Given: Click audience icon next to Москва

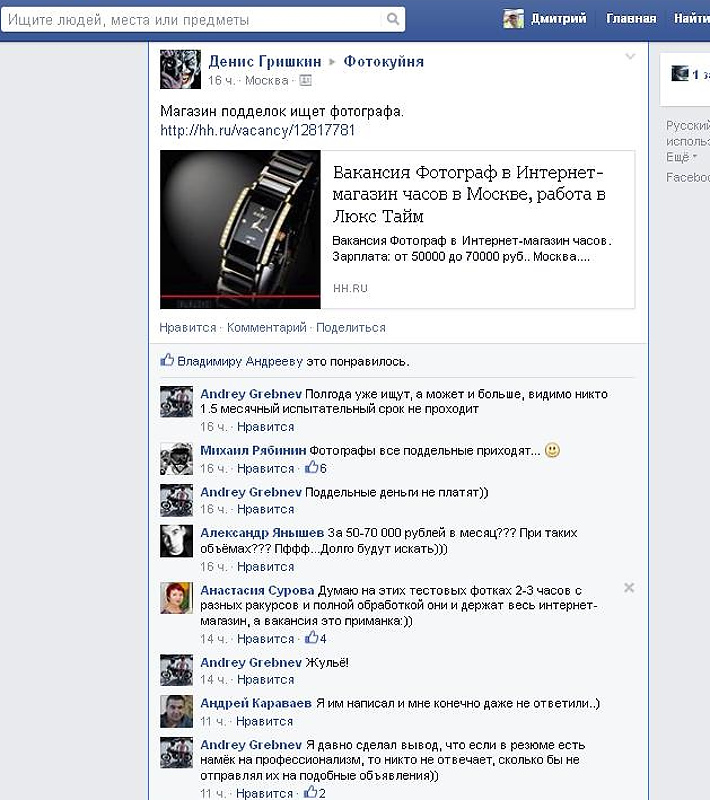Looking at the screenshot, I should 305,80.
